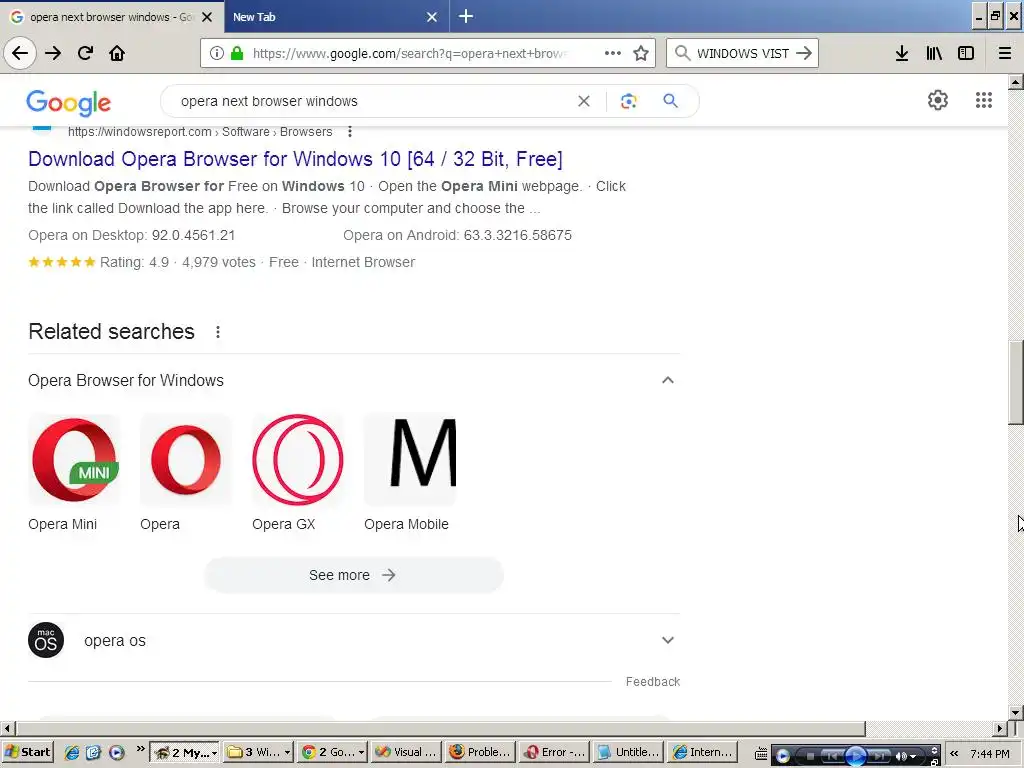
Task: Click the horizontal scrollbar left arrow
Action: 7,728
